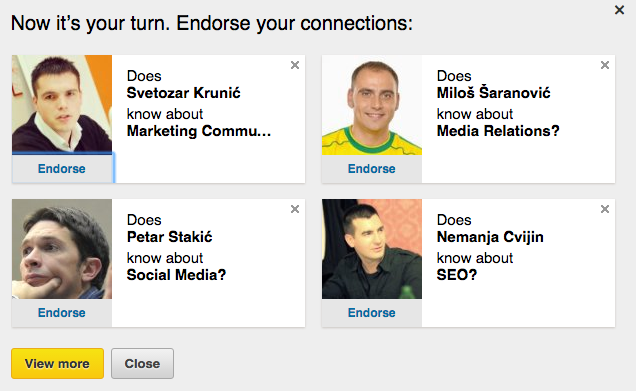Endorse Petar Stakić for Social Media
Viewport: 636px width, 391px height.
[x=62, y=313]
